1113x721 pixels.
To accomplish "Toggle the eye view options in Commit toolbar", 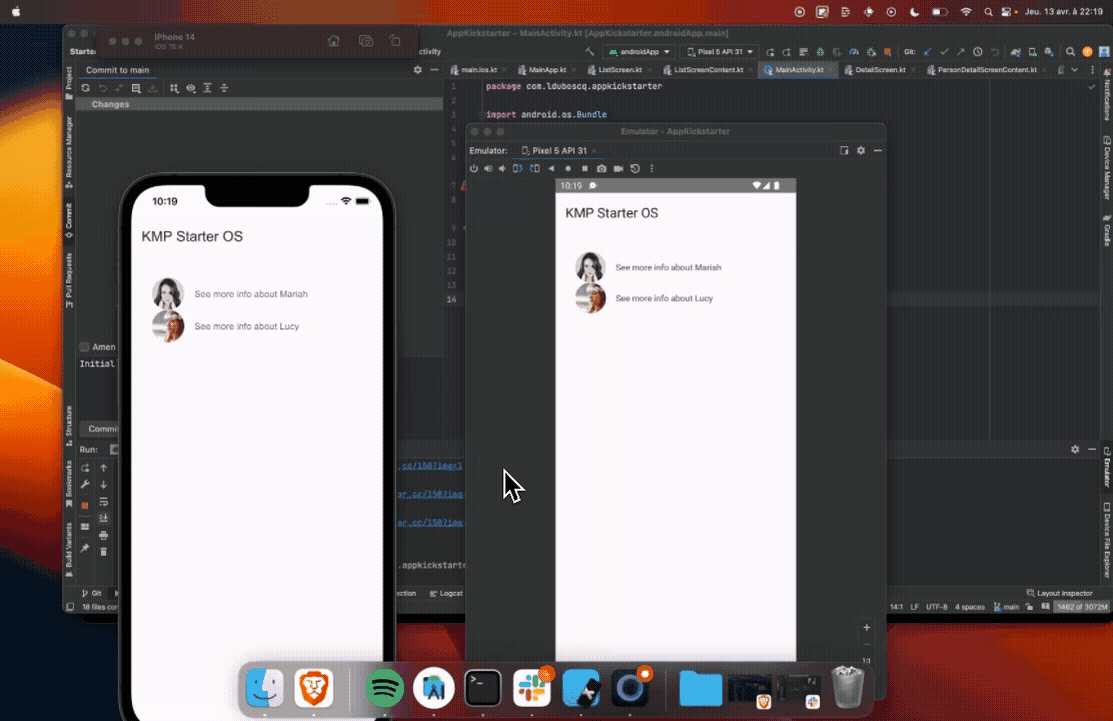I will point(190,88).
